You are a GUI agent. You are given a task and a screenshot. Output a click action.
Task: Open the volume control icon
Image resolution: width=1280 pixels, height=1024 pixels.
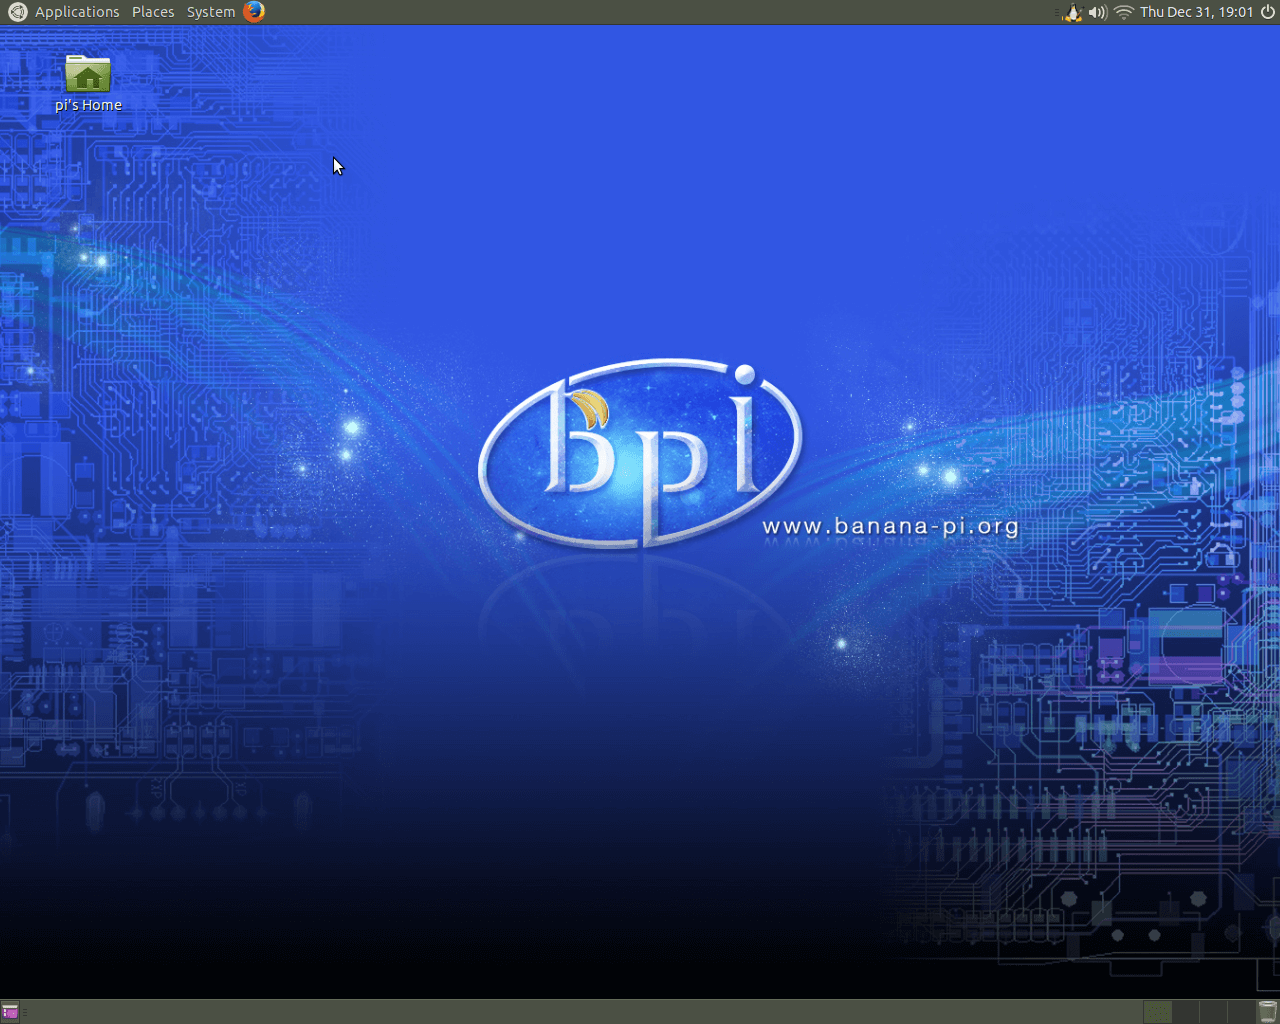(1096, 12)
